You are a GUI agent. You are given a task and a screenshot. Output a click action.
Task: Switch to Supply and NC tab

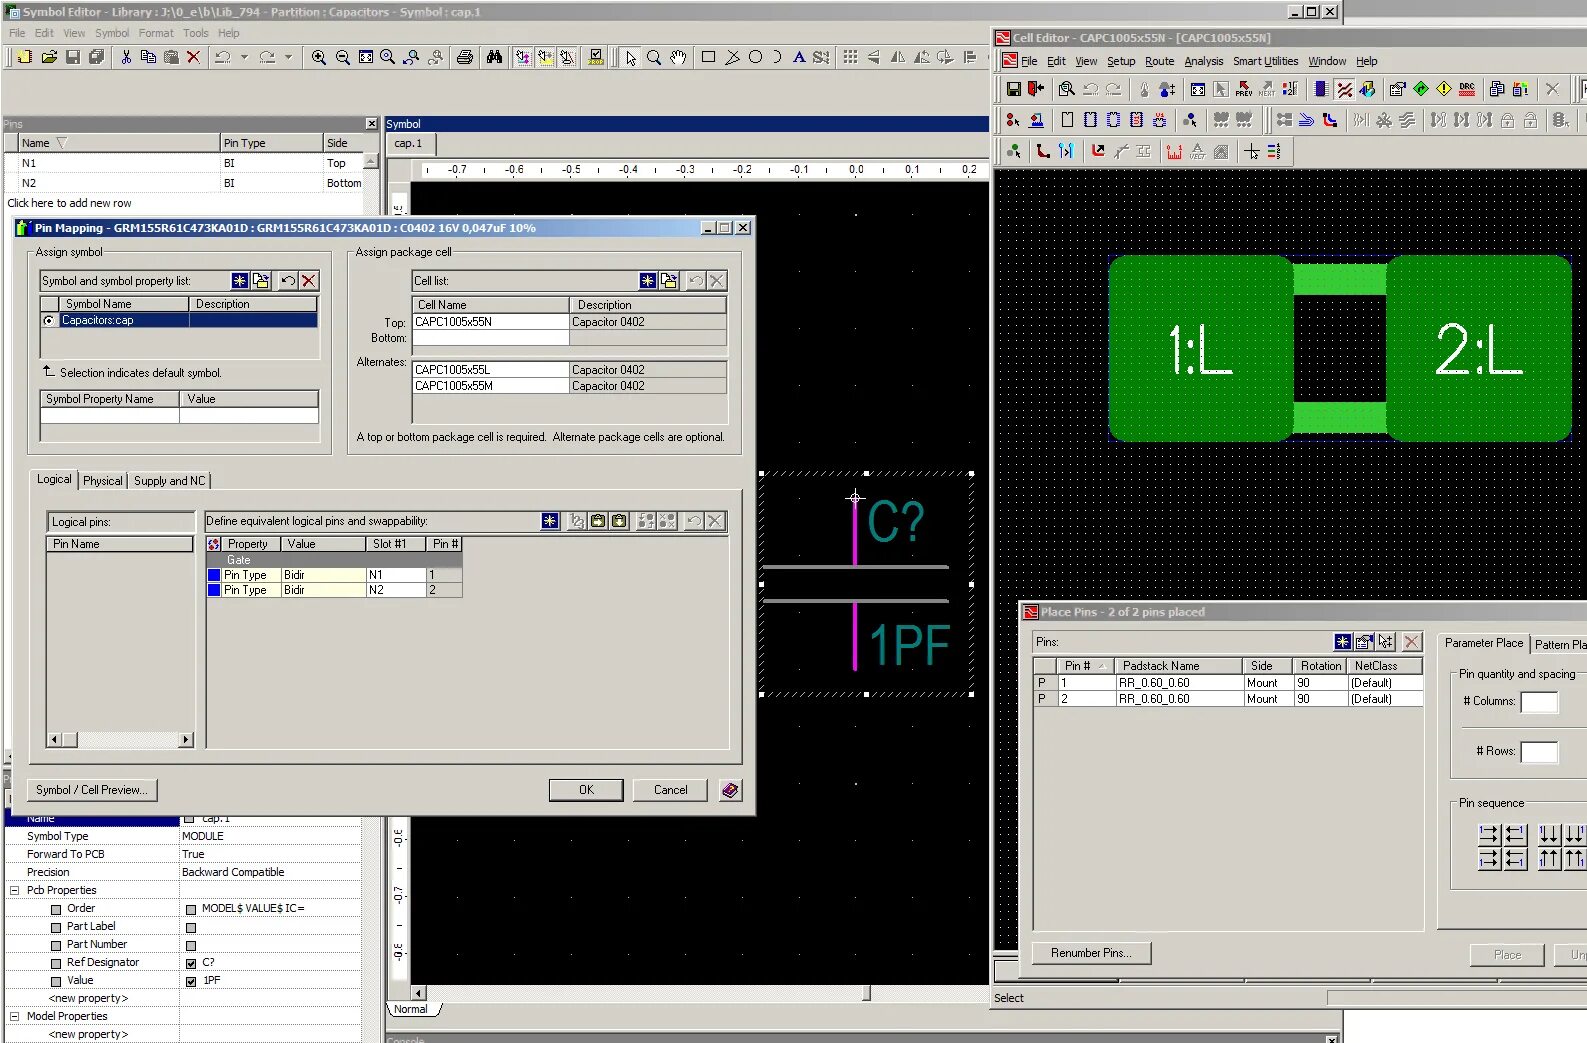click(x=169, y=481)
